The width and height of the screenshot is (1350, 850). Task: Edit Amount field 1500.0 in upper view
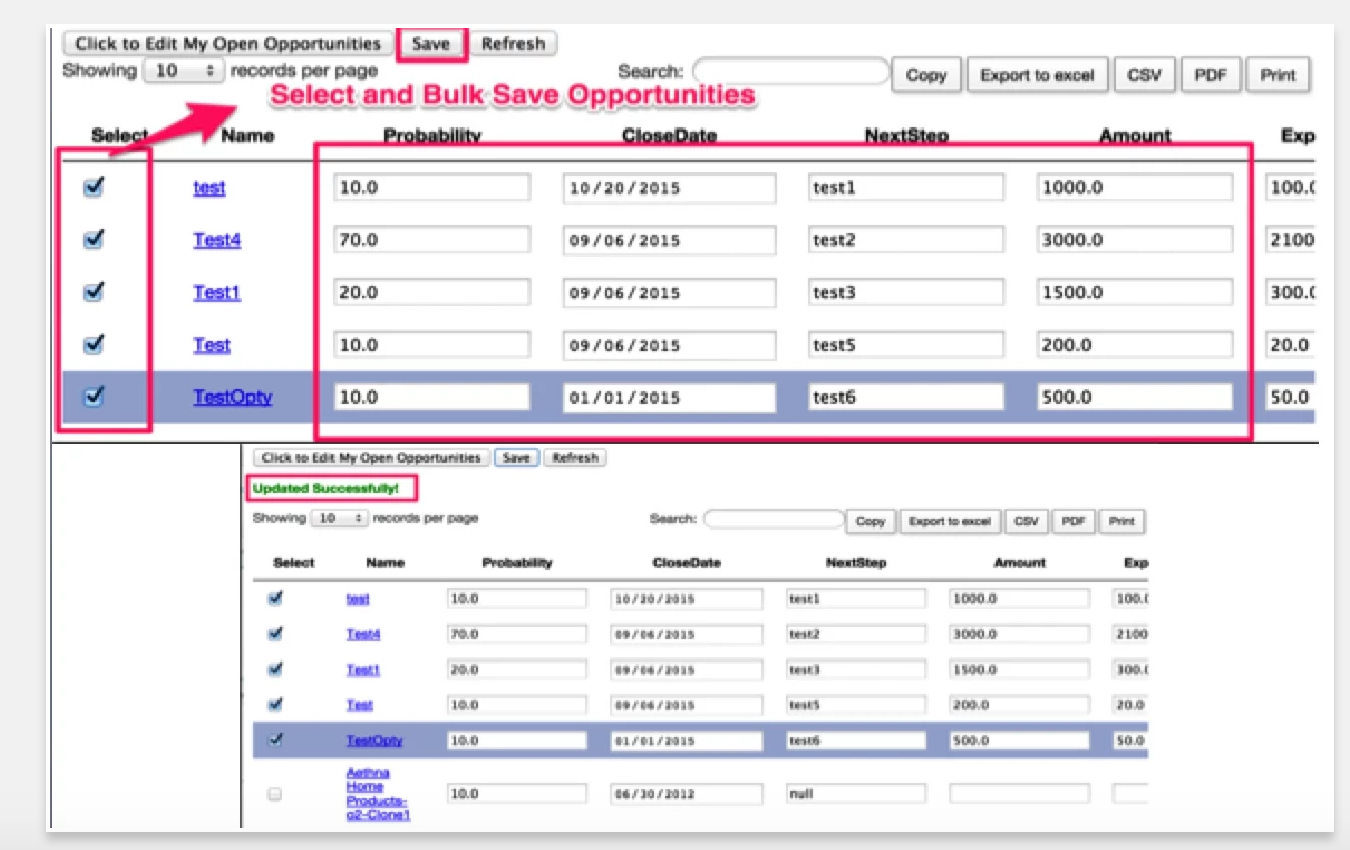pyautogui.click(x=1135, y=292)
